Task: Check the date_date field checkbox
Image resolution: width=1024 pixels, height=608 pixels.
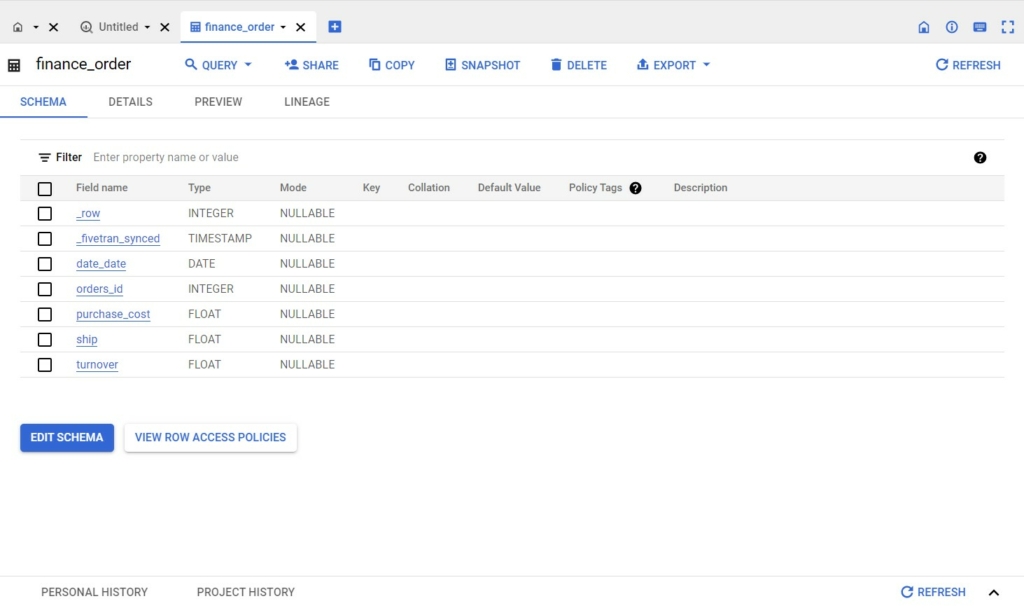Action: [44, 264]
